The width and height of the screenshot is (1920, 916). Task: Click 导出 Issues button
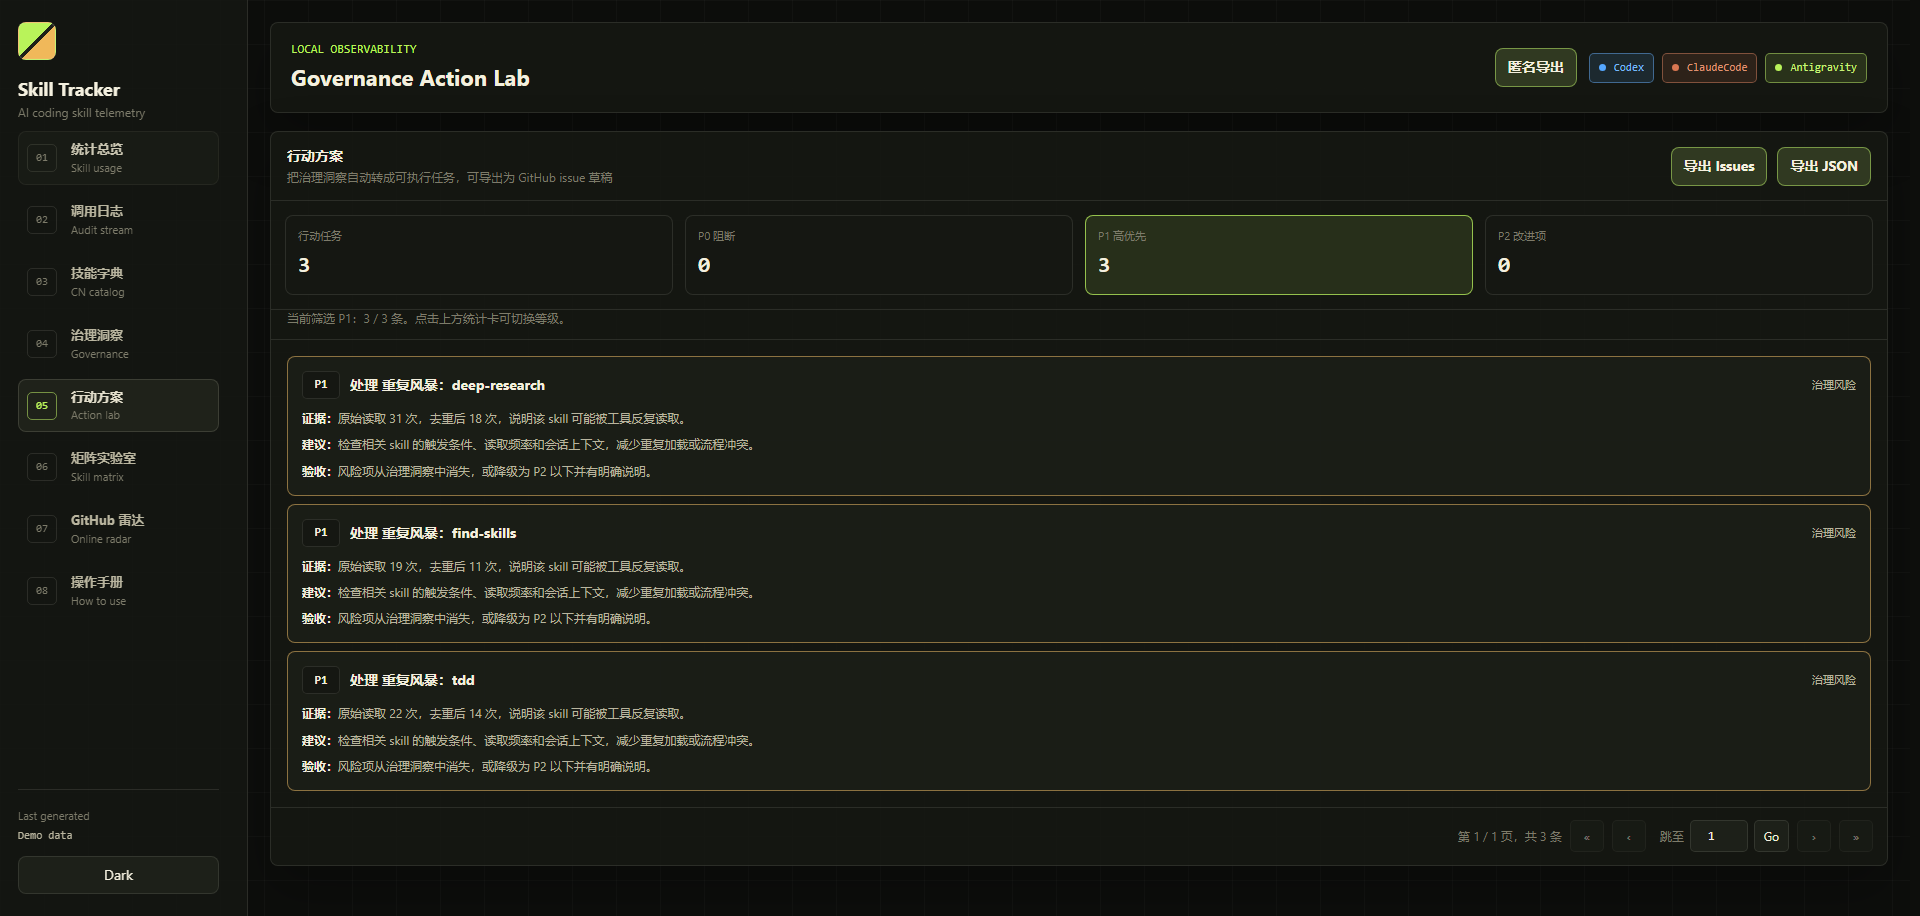(x=1719, y=166)
